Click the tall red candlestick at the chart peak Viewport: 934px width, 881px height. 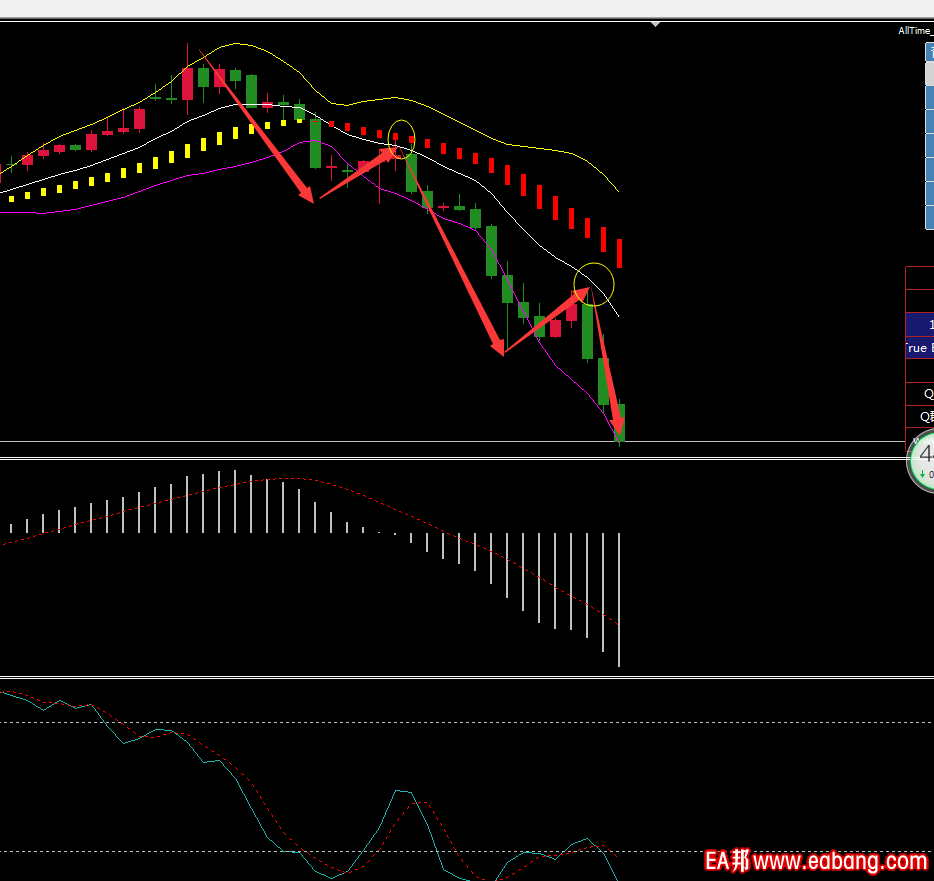click(x=187, y=83)
